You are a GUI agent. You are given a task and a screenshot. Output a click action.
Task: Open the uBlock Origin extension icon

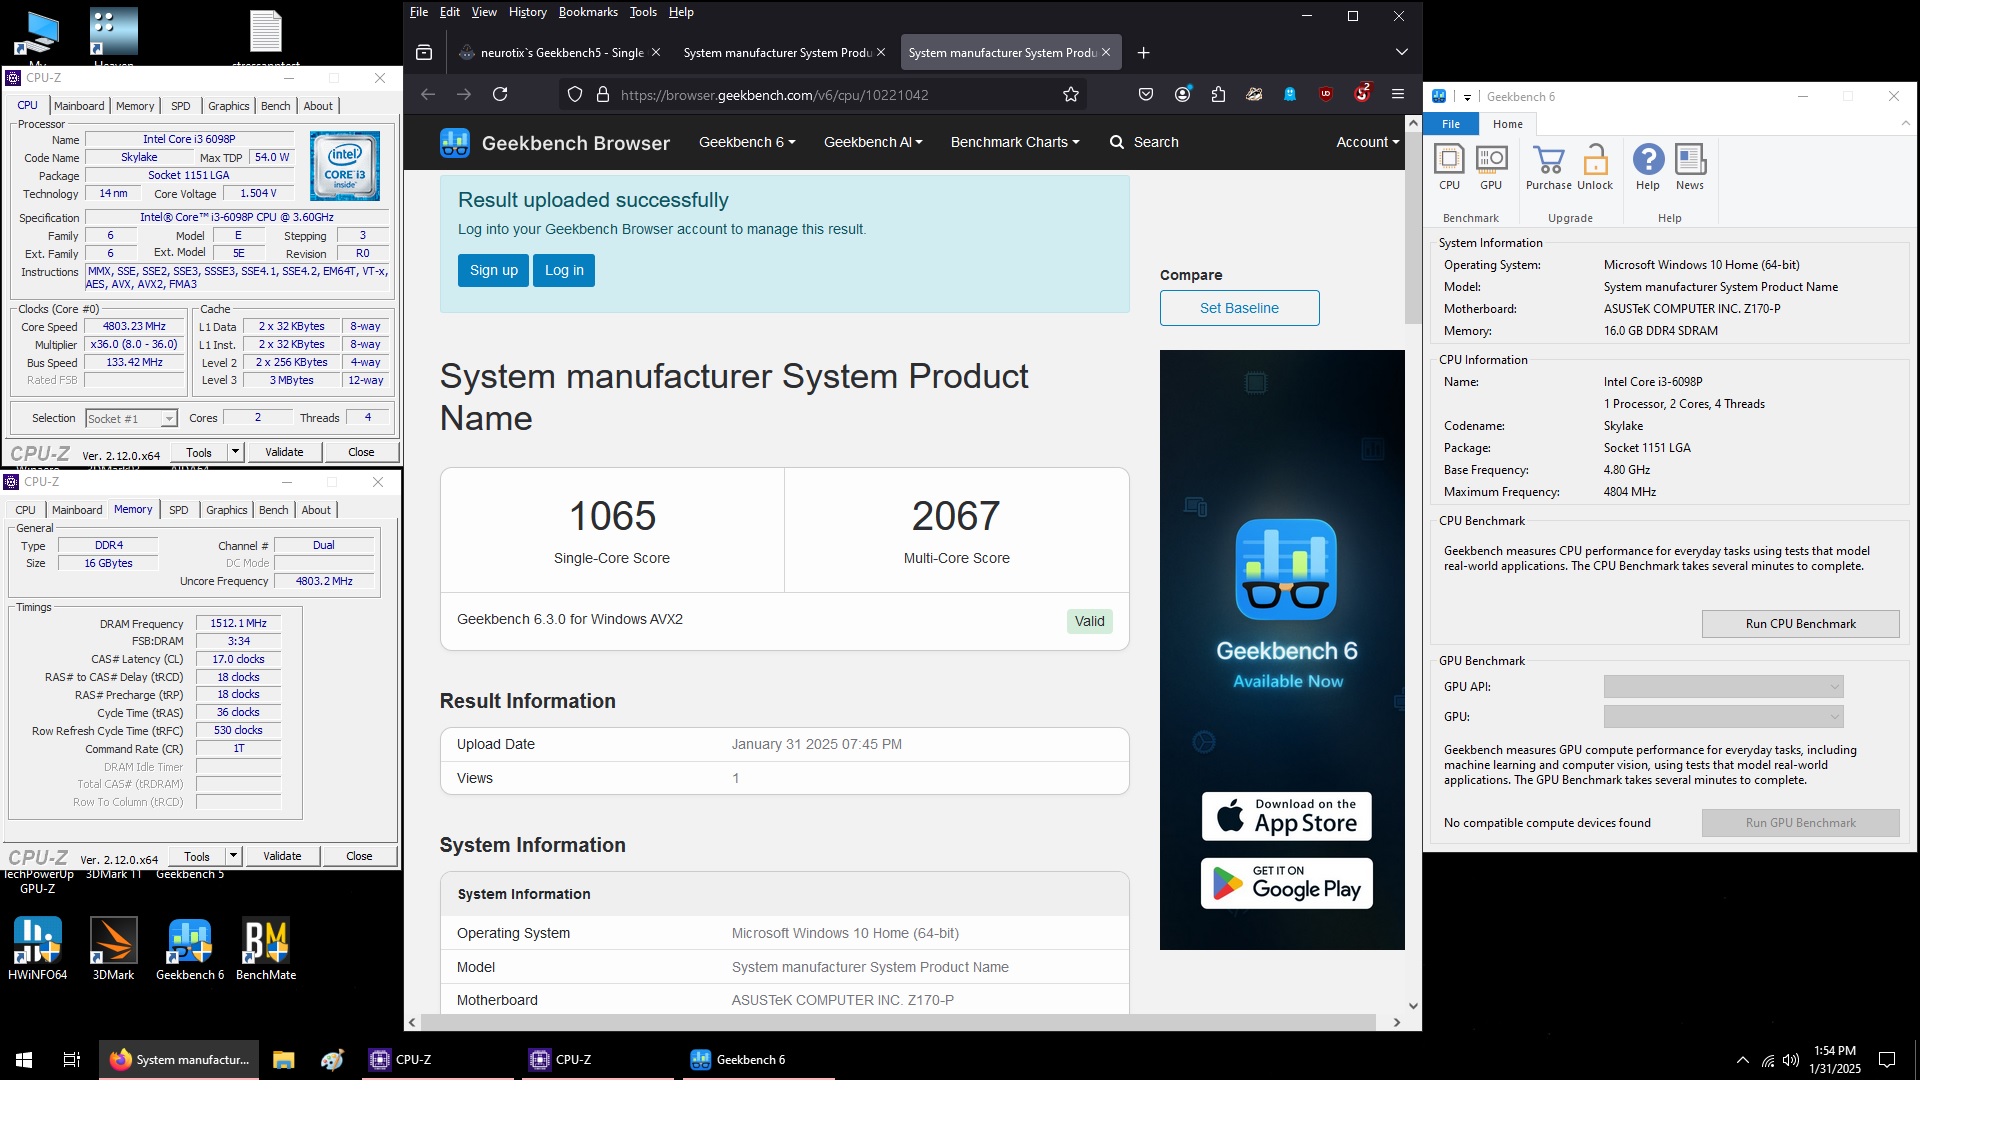(1326, 94)
